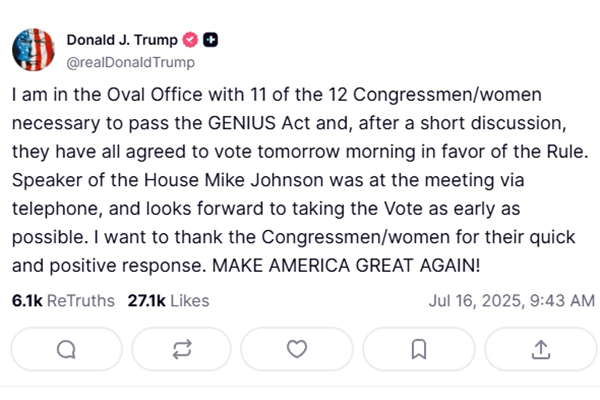Visit the @realDonaldTrump handle
Image resolution: width=600 pixels, height=400 pixels.
[131, 62]
